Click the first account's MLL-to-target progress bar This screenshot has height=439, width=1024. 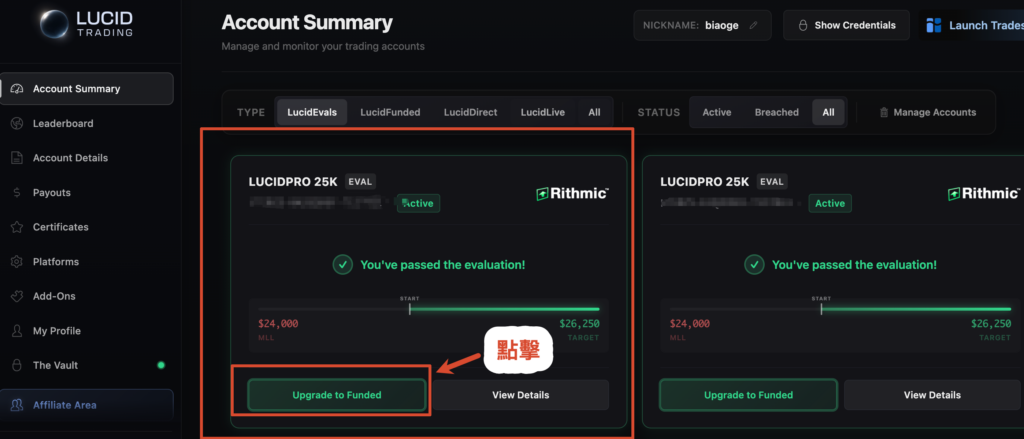click(428, 309)
